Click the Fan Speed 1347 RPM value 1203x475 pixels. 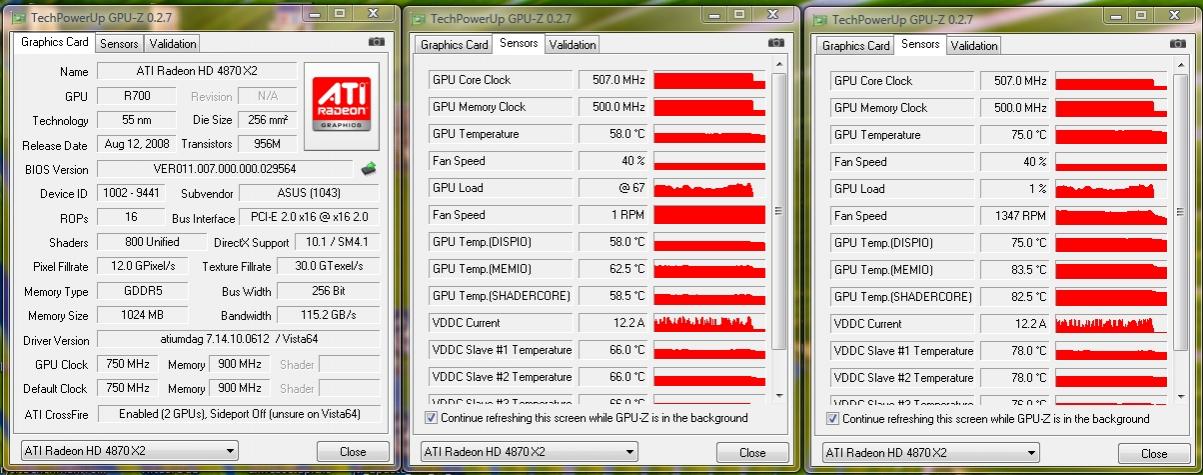point(1015,216)
